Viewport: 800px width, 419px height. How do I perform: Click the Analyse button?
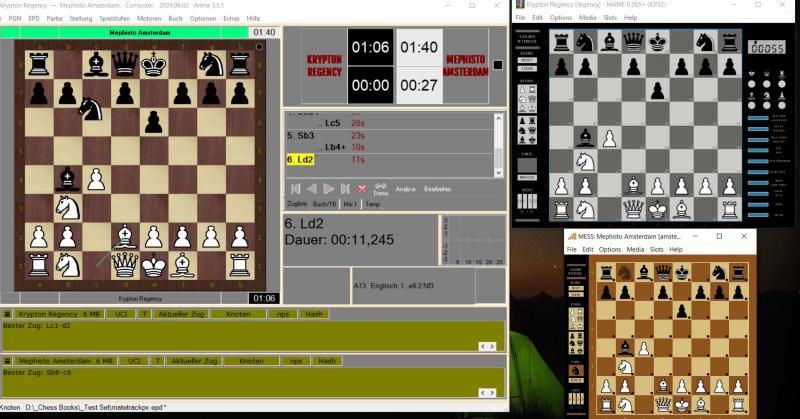tap(405, 189)
